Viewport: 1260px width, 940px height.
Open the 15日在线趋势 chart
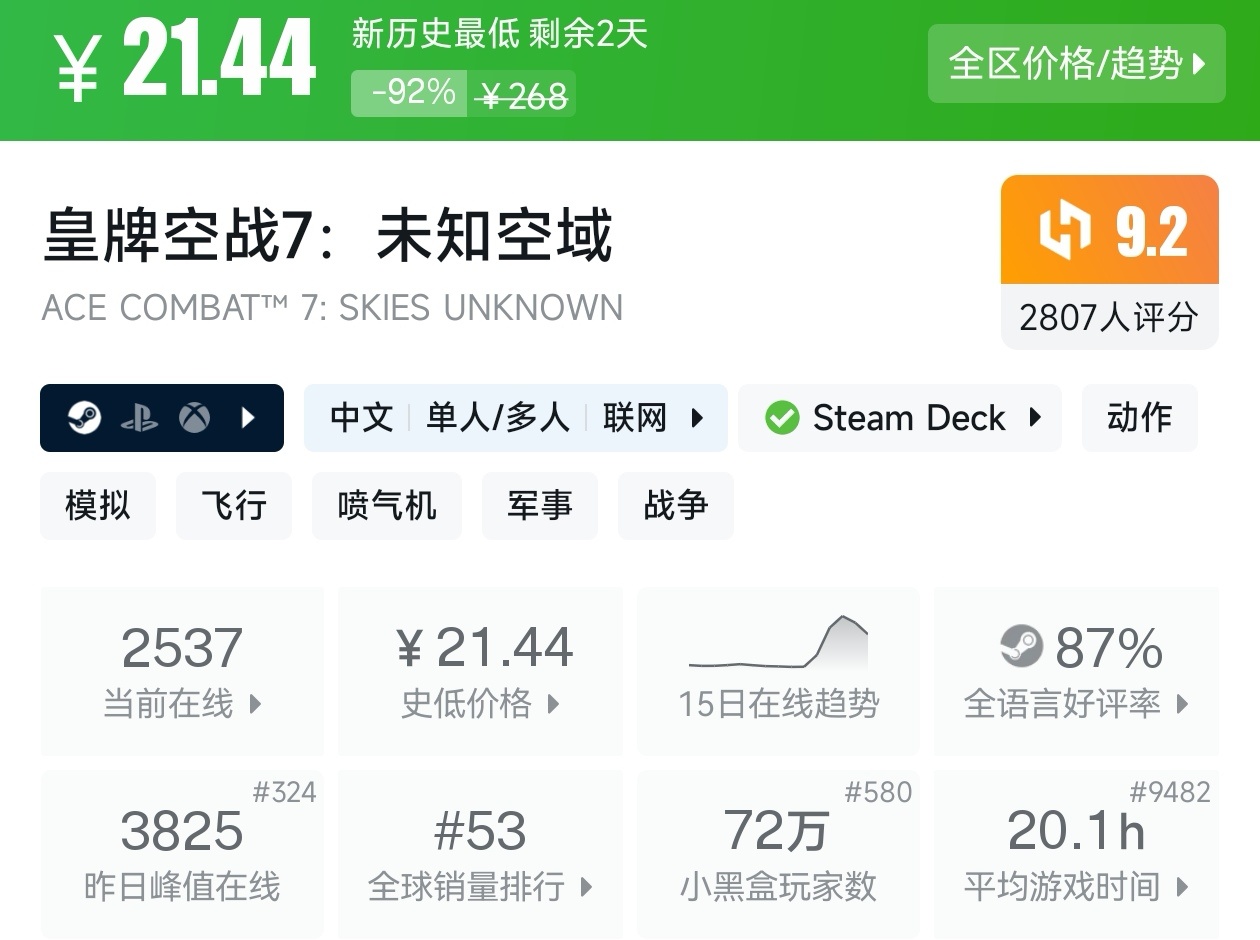[x=778, y=671]
